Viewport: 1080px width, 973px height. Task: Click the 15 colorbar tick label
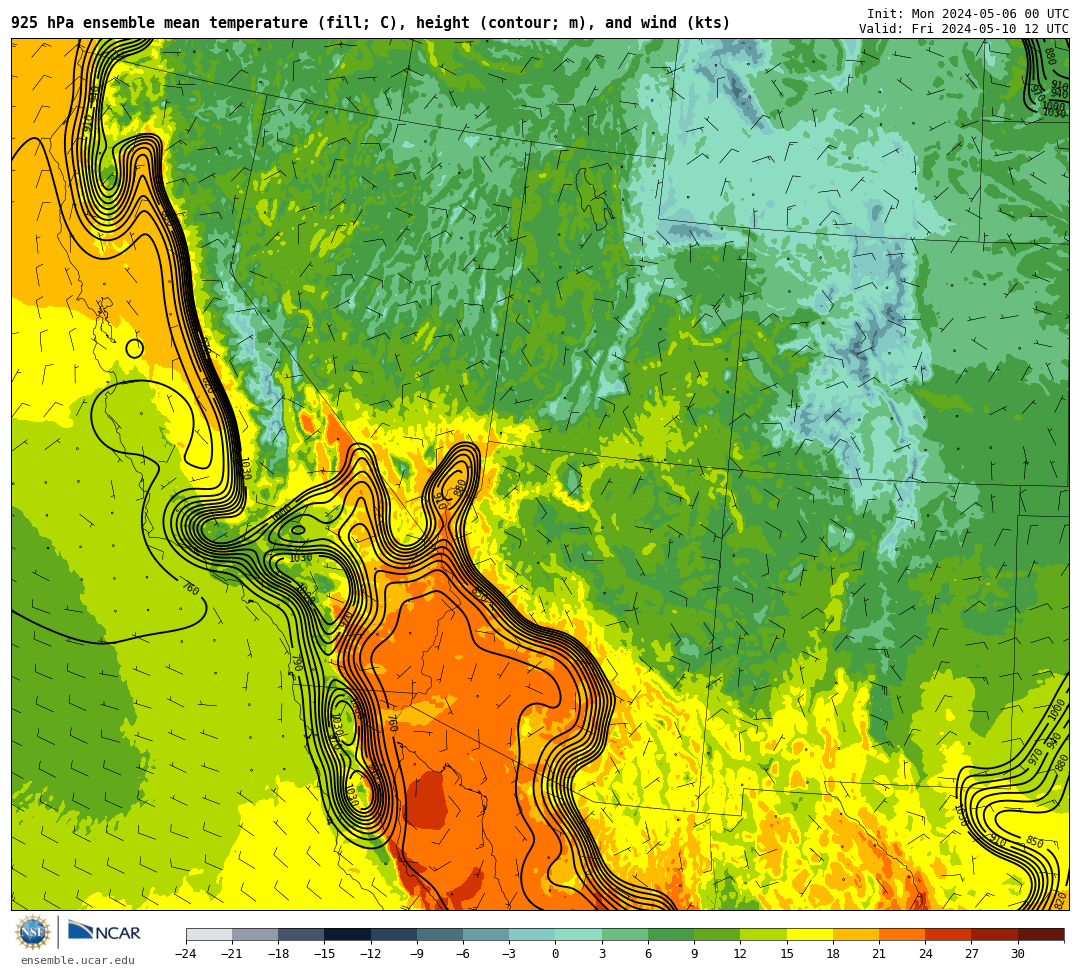click(787, 954)
